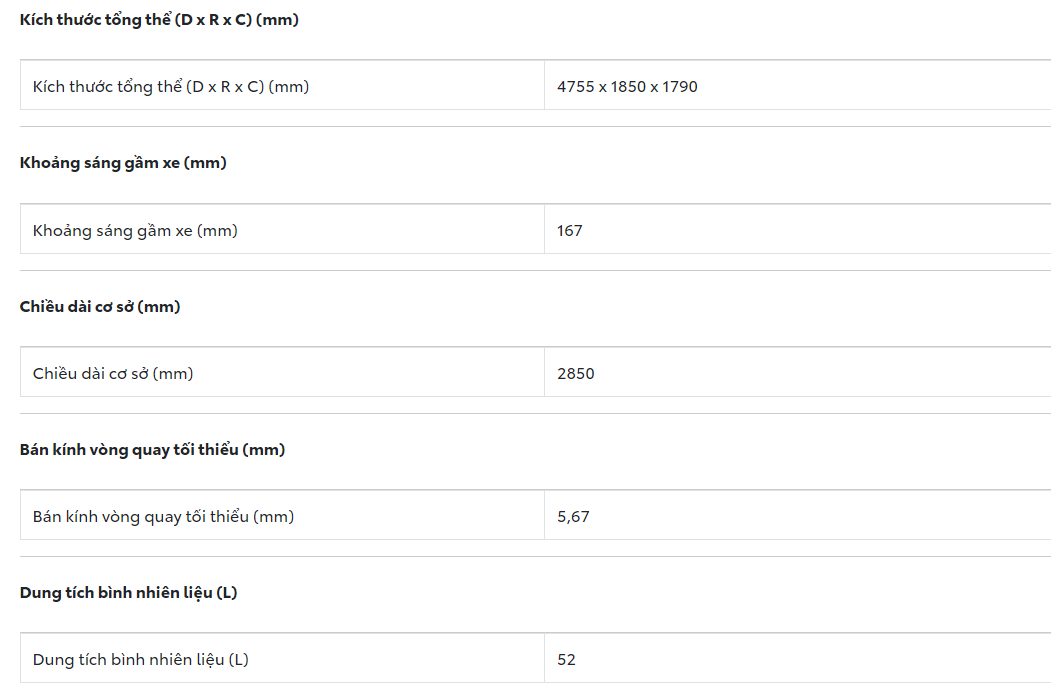The height and width of the screenshot is (692, 1051).
Task: Click the (D x R x C) text in the top section heading
Action: coord(213,20)
